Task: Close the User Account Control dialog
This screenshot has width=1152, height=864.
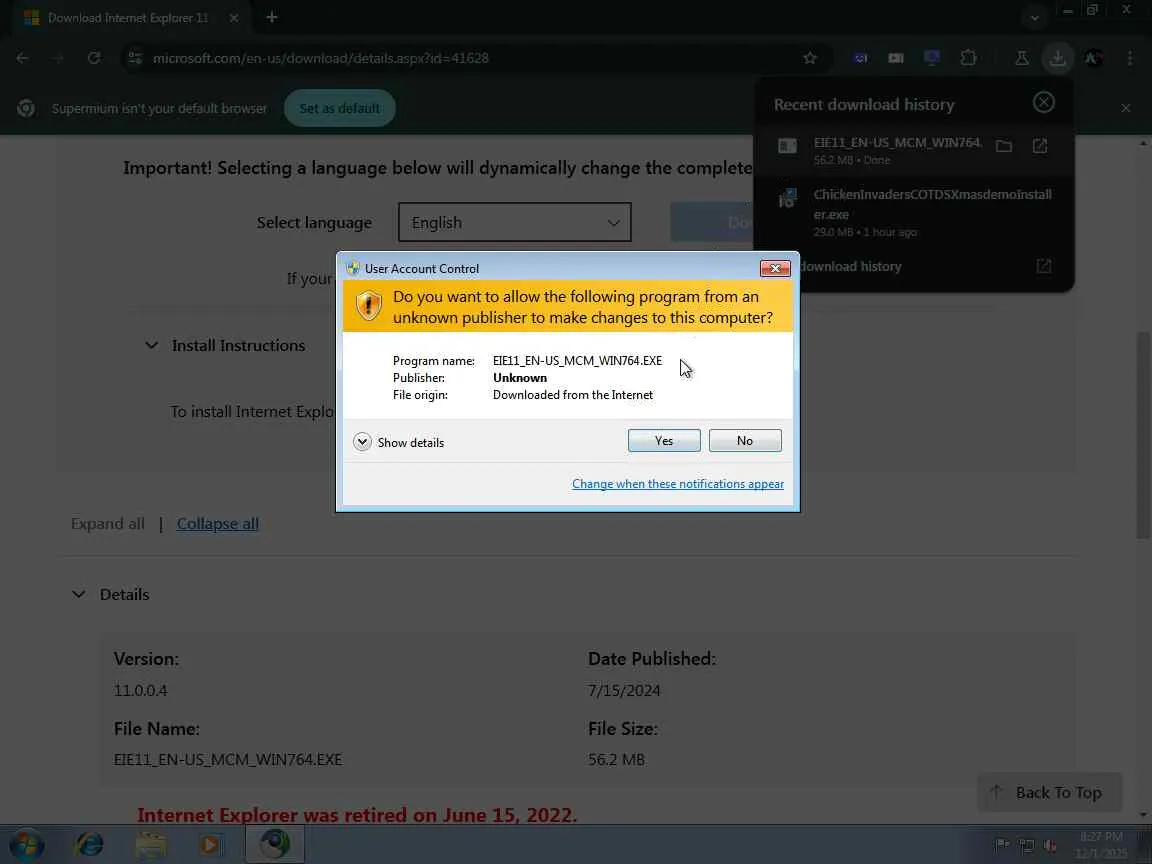Action: click(x=775, y=268)
